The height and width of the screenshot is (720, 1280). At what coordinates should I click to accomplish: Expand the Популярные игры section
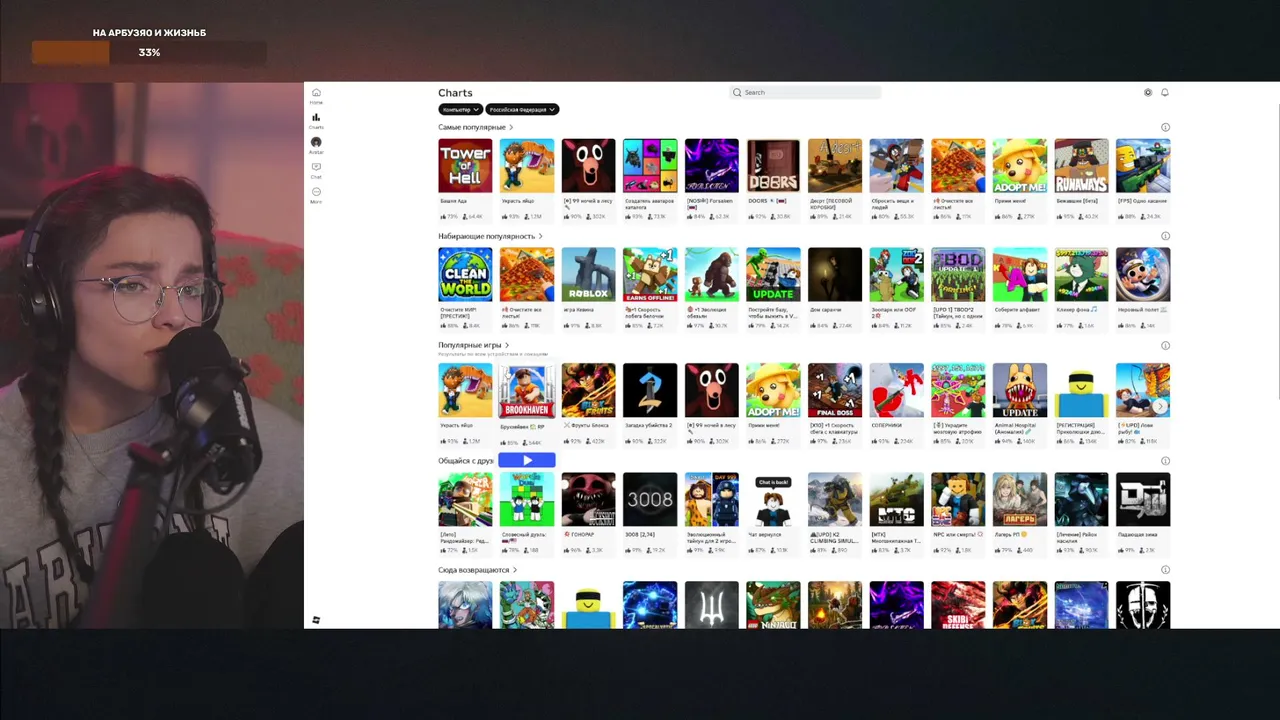[x=474, y=346]
